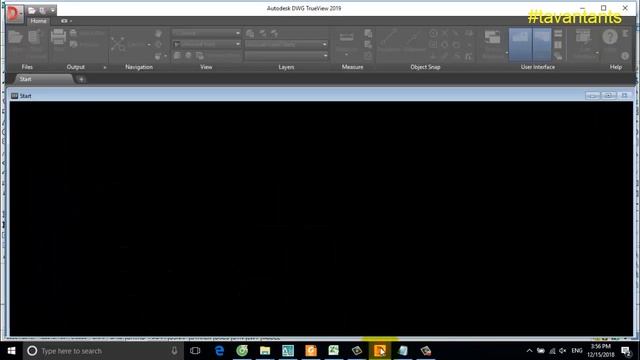Screen dimensions: 640x360
Task: Click large Open folder icon in Files panel
Action: [x=15, y=37]
